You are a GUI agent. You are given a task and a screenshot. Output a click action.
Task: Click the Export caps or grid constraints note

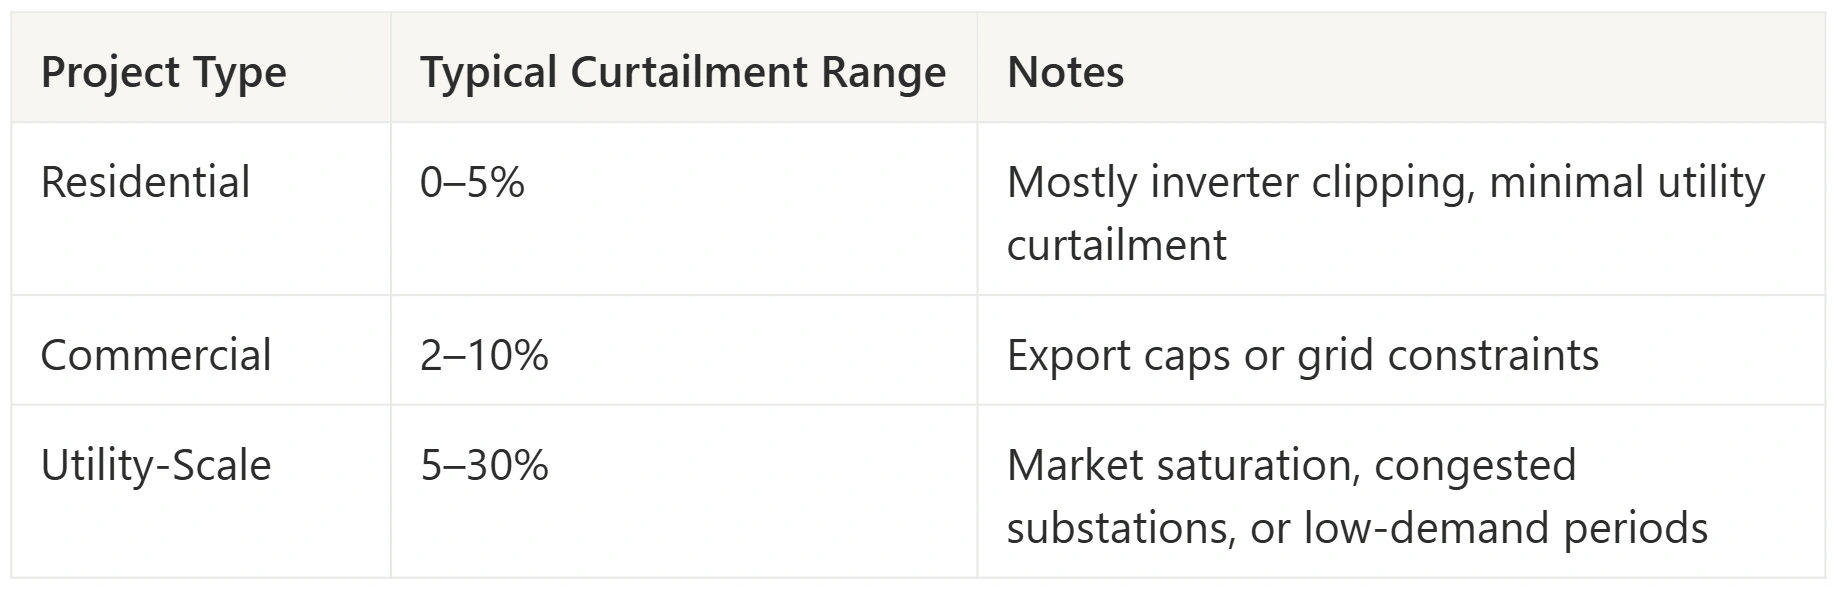tap(1303, 355)
